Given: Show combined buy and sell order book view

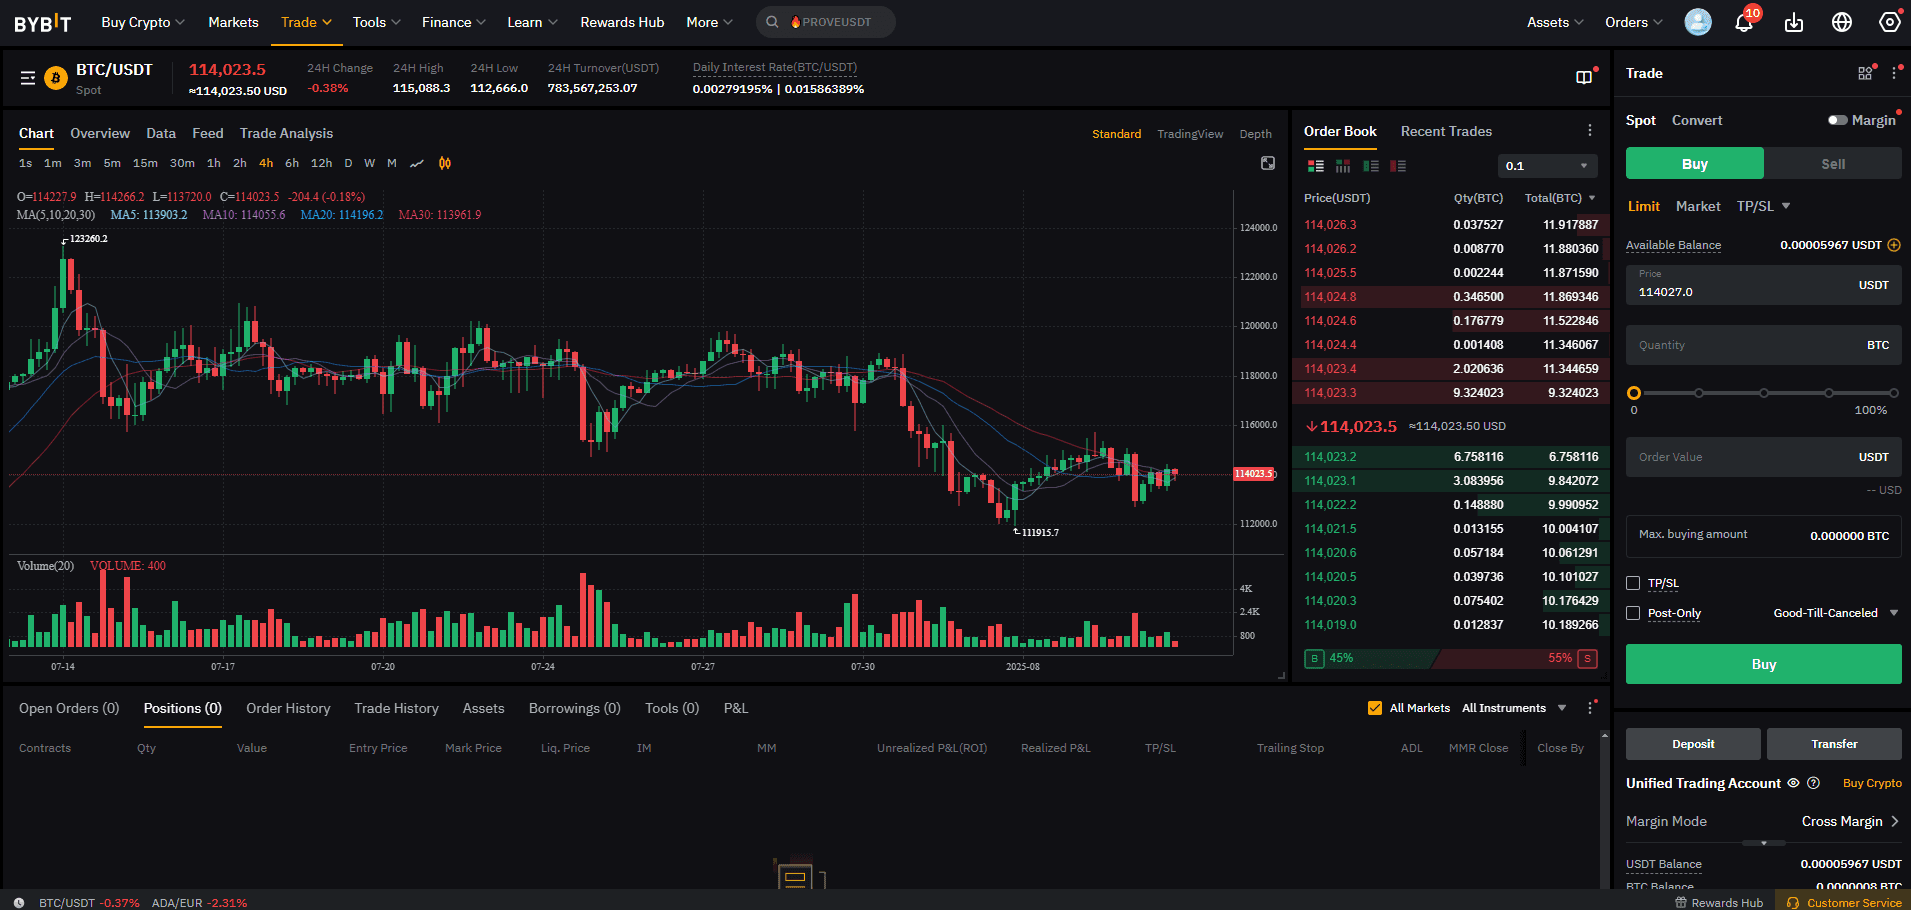Looking at the screenshot, I should pos(1315,166).
